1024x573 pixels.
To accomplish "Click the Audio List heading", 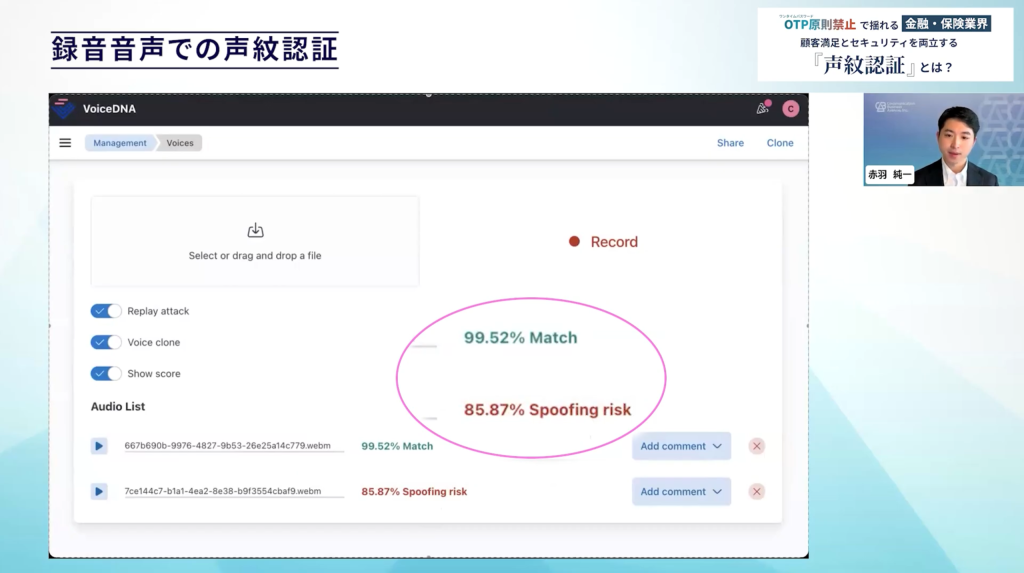I will coord(118,406).
